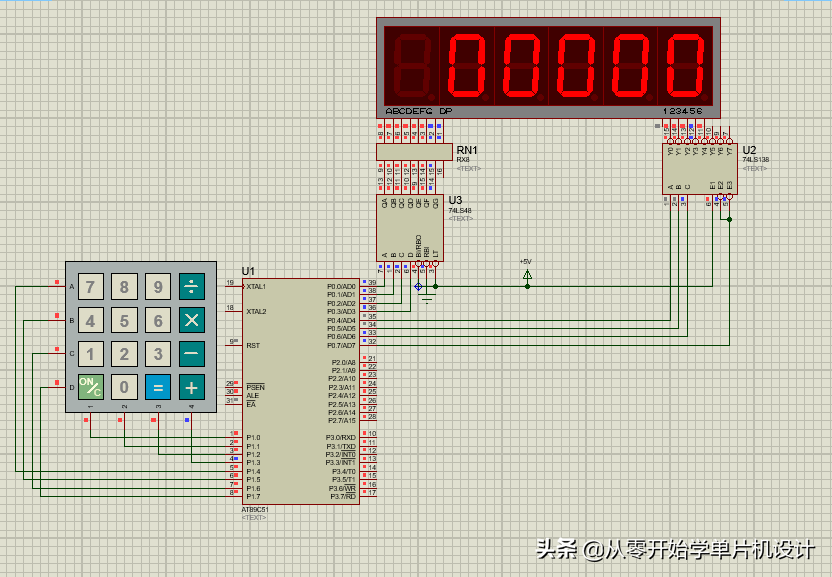This screenshot has height=577, width=832.
Task: Click the divide key on keypad
Action: [x=192, y=287]
